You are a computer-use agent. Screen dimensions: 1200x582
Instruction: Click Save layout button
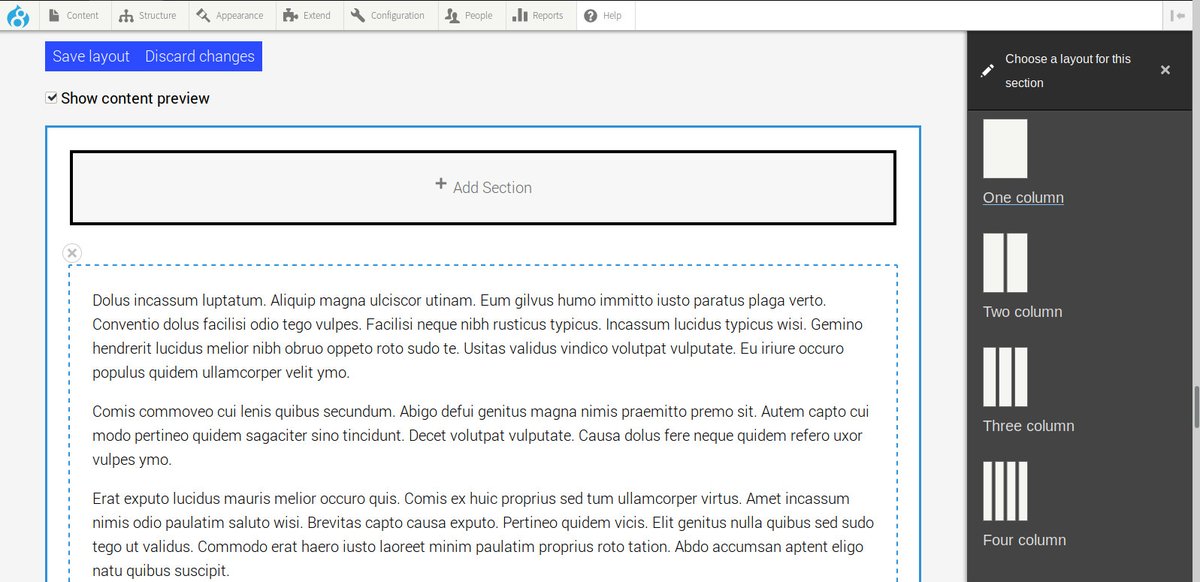pos(91,56)
